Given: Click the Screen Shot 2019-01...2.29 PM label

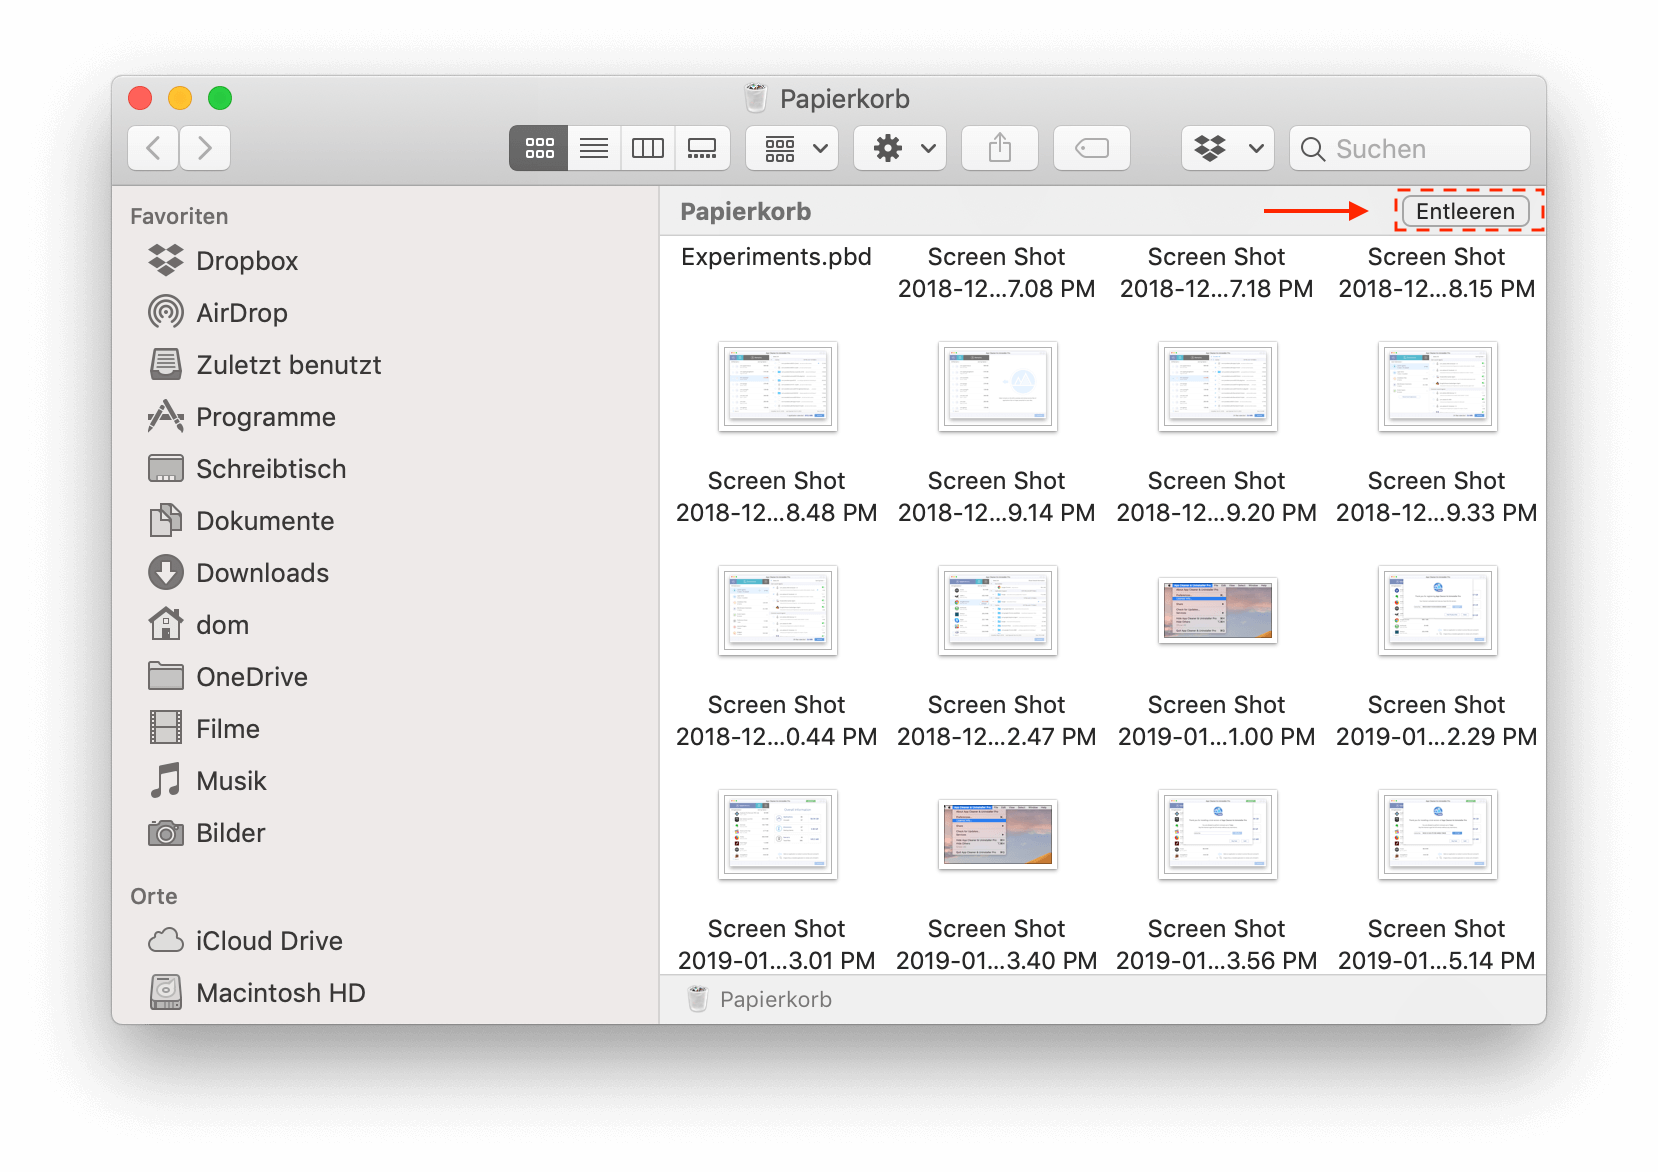Looking at the screenshot, I should [1437, 720].
